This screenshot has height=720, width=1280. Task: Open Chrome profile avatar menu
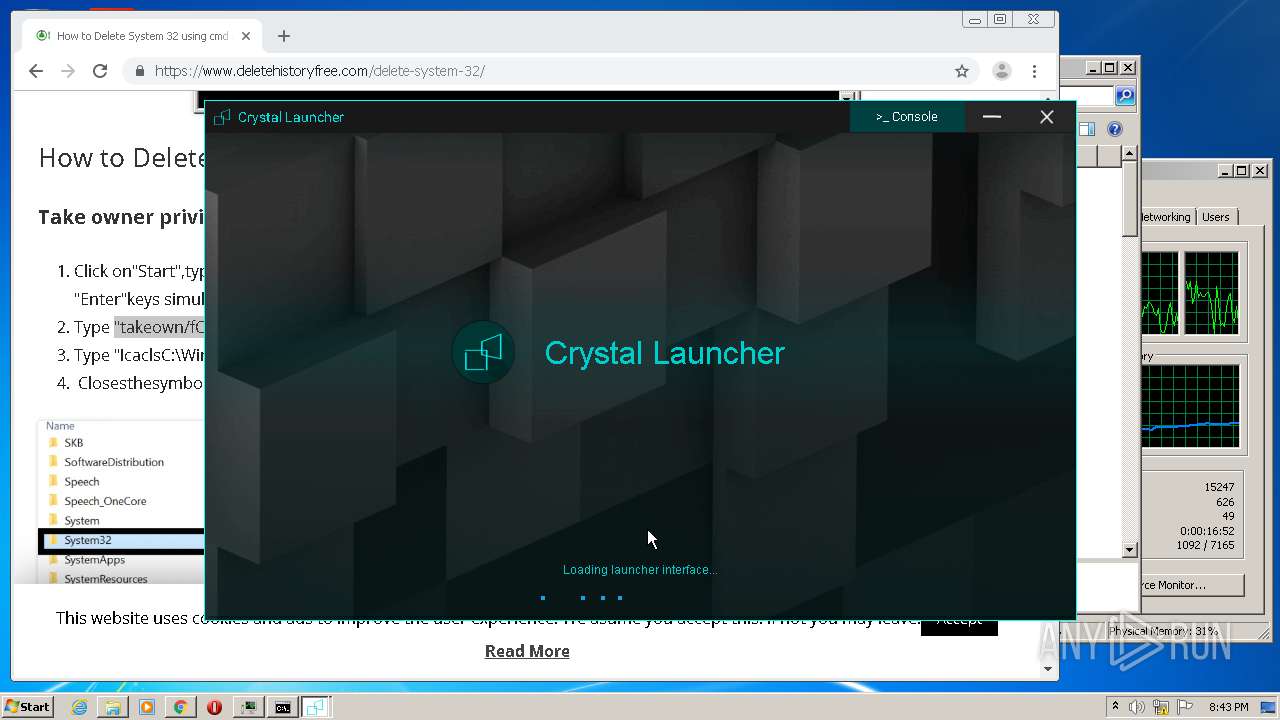coord(1001,71)
